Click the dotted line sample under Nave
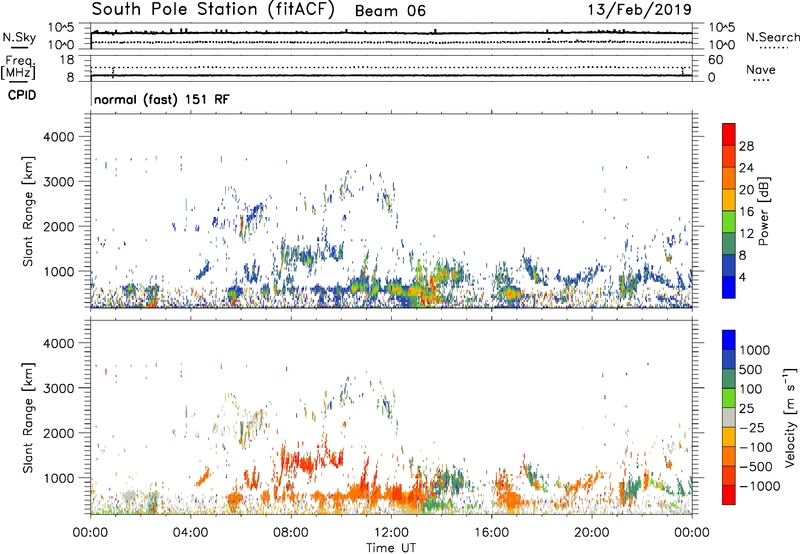The image size is (800, 554). point(761,80)
